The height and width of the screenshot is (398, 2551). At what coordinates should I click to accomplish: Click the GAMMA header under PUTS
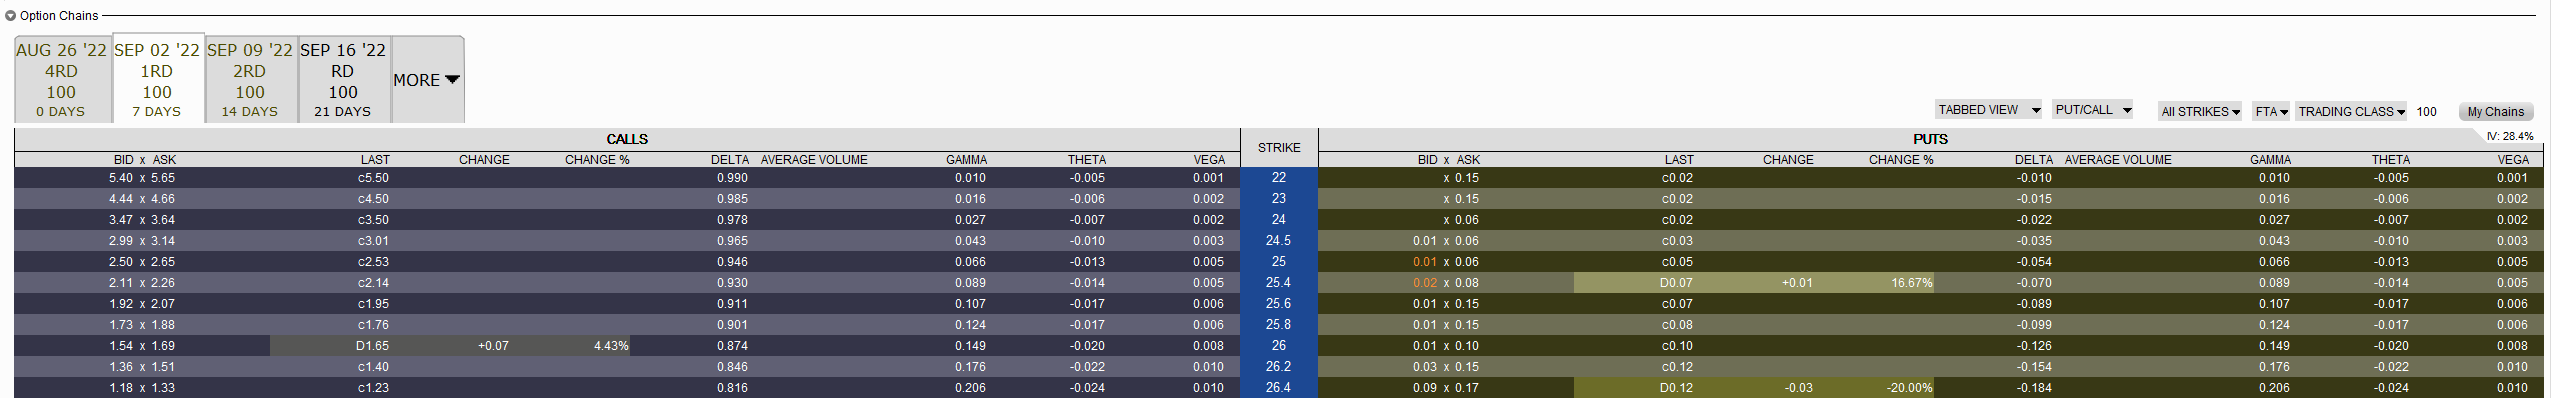tap(2270, 160)
